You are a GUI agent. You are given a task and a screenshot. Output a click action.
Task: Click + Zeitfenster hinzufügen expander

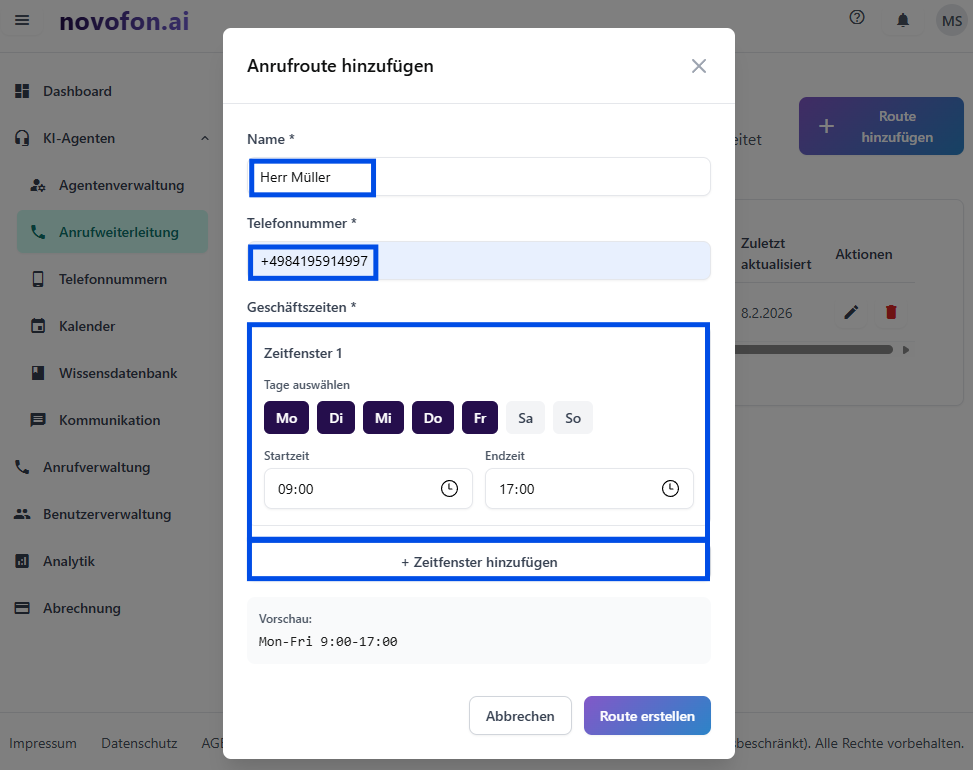pos(479,562)
